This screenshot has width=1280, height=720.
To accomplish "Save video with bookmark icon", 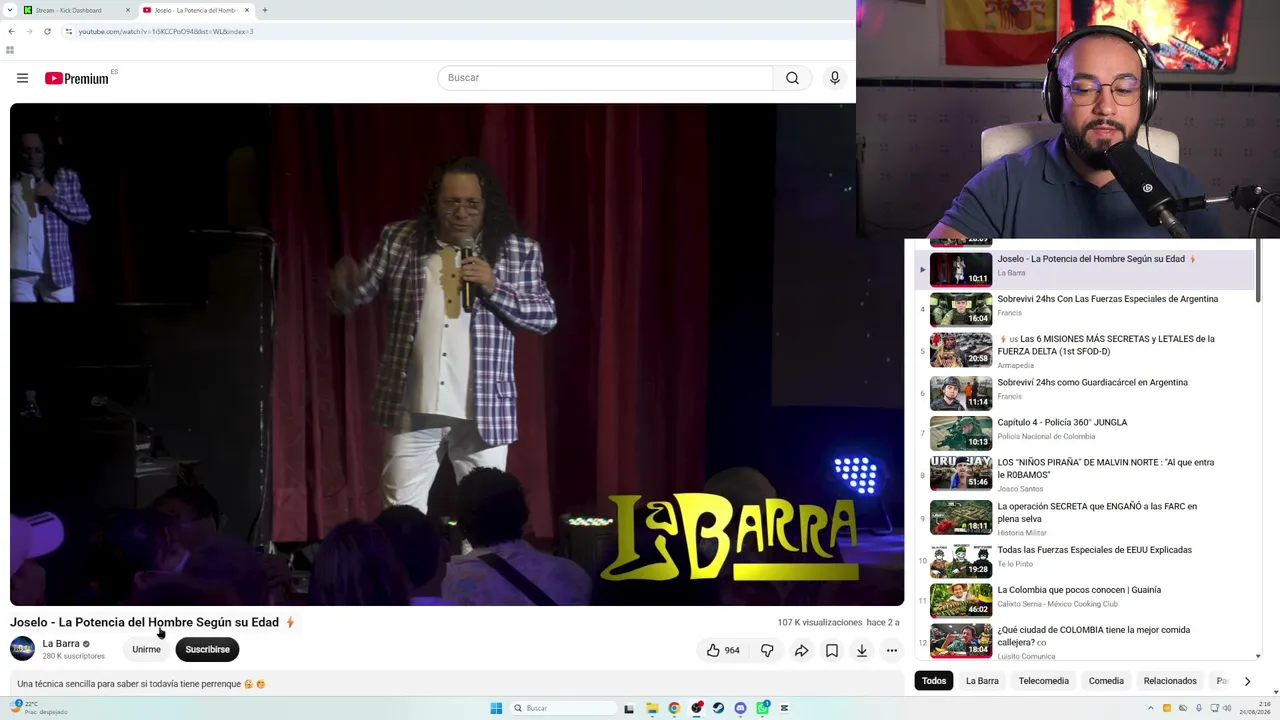I will [831, 650].
